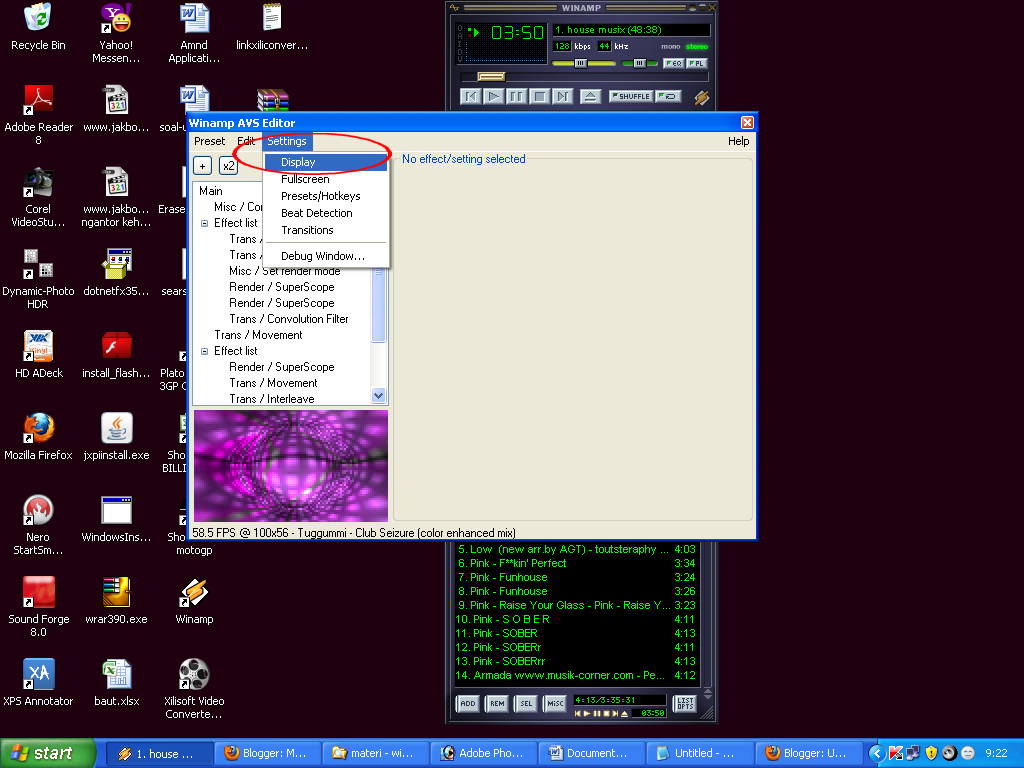Open Debug Window... from Settings menu
The width and height of the screenshot is (1024, 768).
(325, 256)
